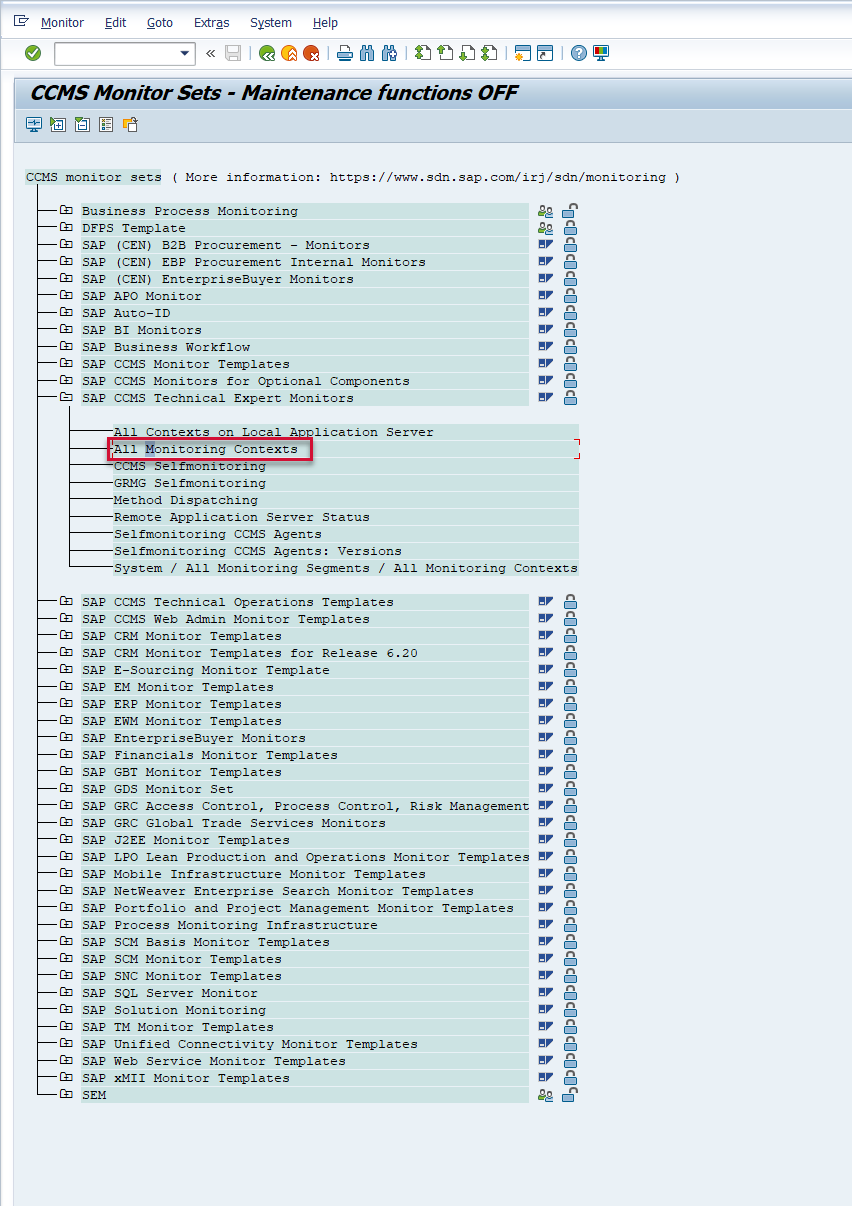Click the red Cancel icon in toolbar
The image size is (852, 1206).
pyautogui.click(x=311, y=53)
